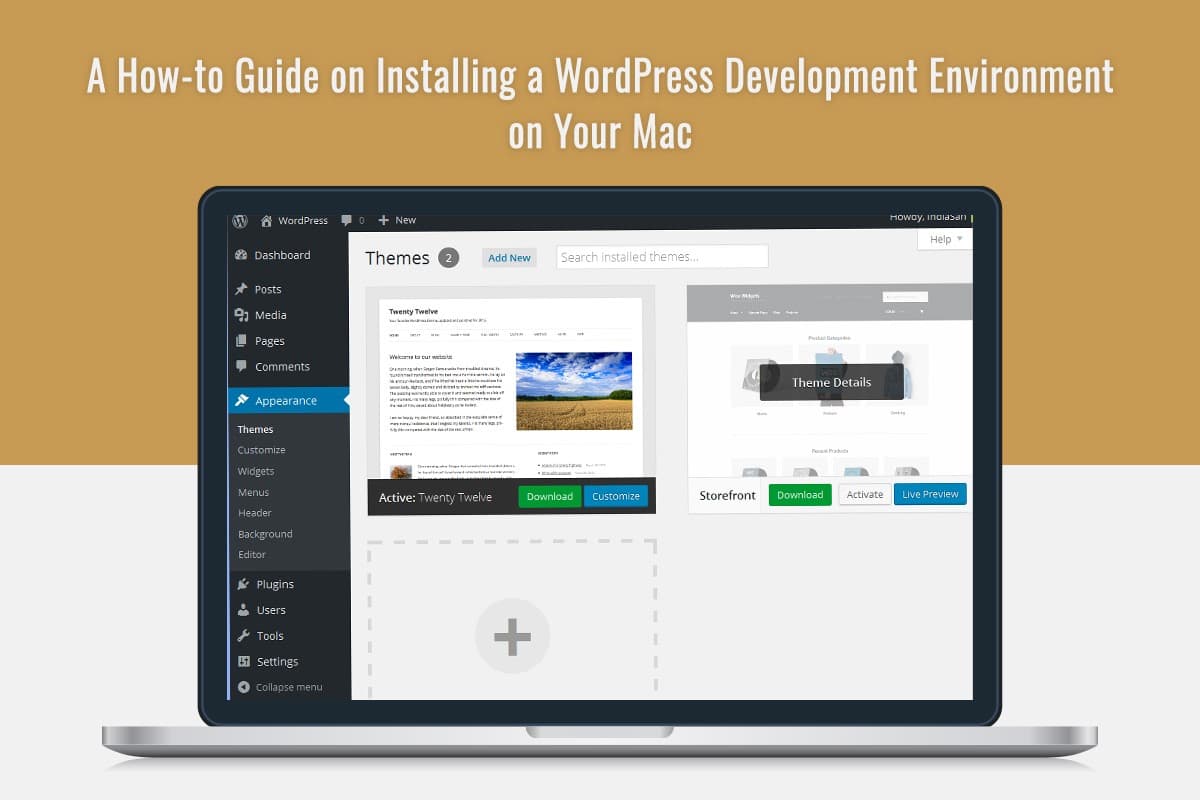
Task: Open Comments via the speech bubble icon
Action: tap(243, 366)
